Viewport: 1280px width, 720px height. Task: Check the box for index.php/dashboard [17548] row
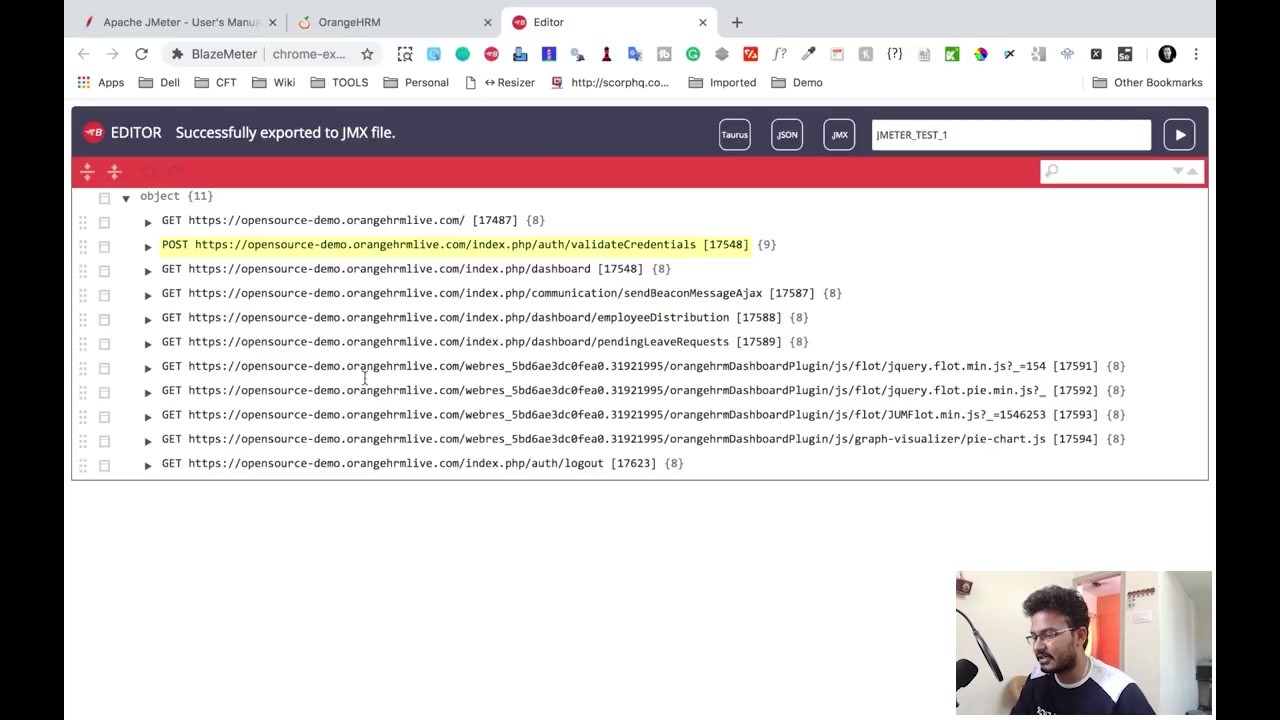click(x=104, y=271)
